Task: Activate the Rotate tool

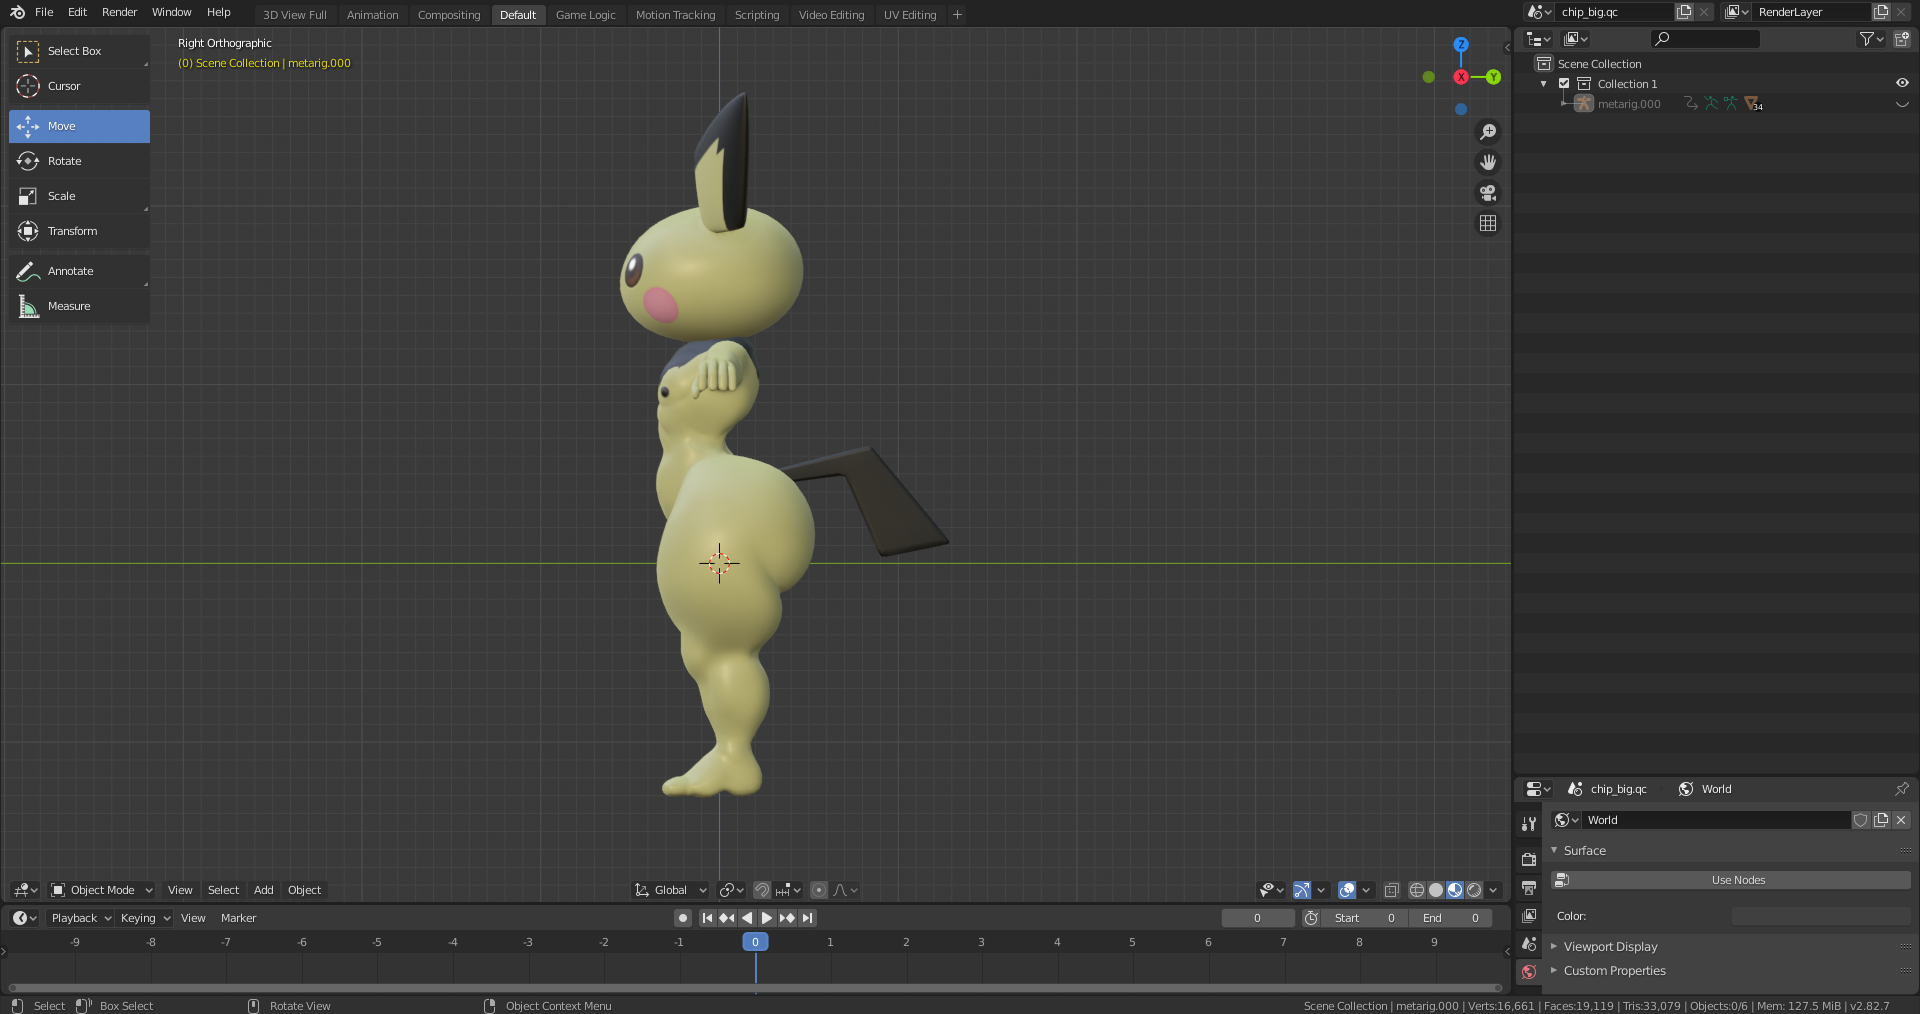Action: (79, 161)
